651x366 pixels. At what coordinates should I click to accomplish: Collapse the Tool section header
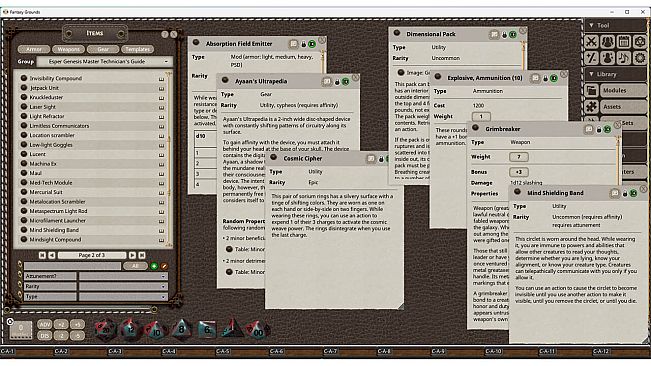pos(616,25)
